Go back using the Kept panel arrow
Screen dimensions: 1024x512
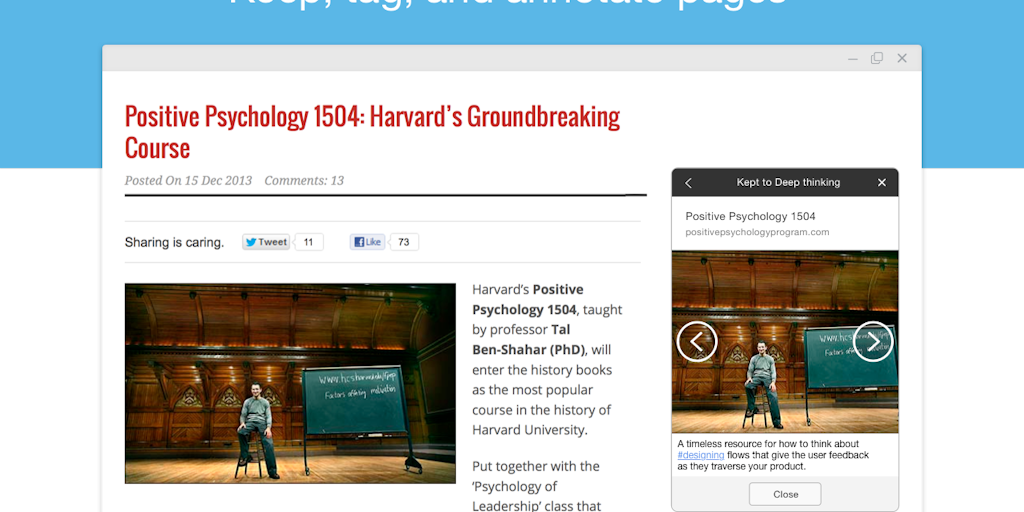pyautogui.click(x=688, y=183)
